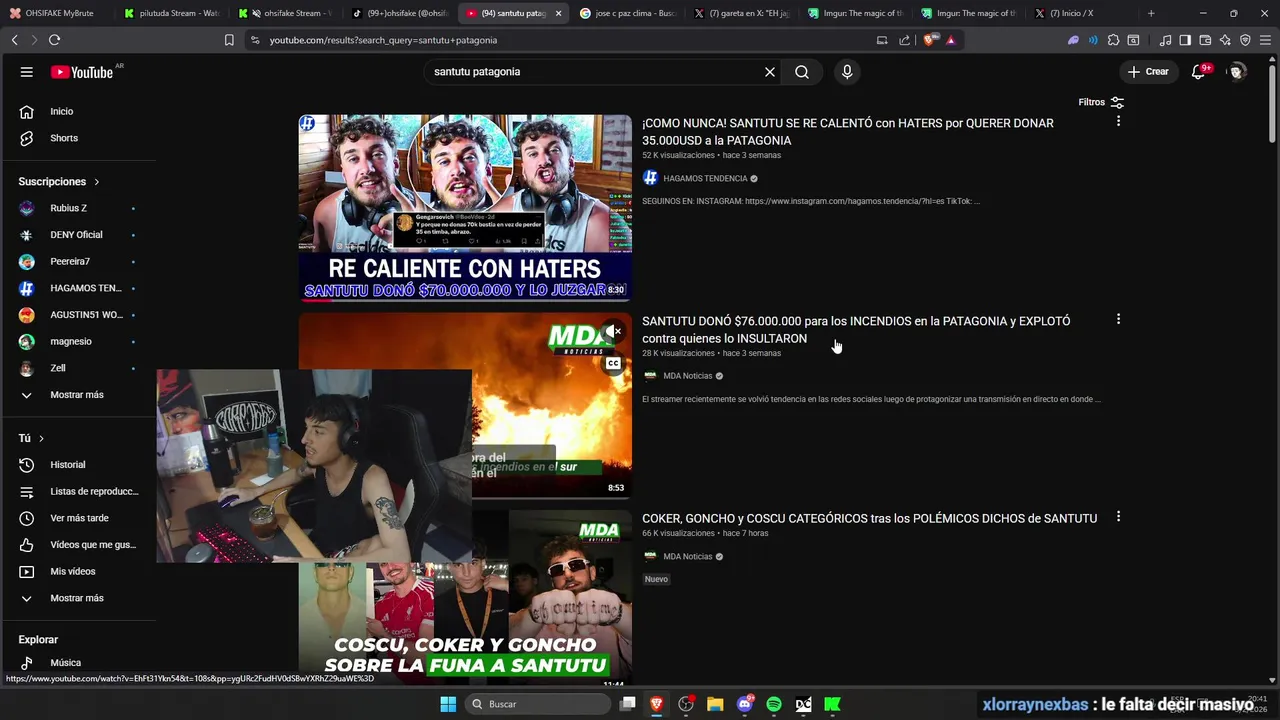Open Brave Leo AI sparkle icon
The width and height of the screenshot is (1280, 720).
pyautogui.click(x=1225, y=40)
